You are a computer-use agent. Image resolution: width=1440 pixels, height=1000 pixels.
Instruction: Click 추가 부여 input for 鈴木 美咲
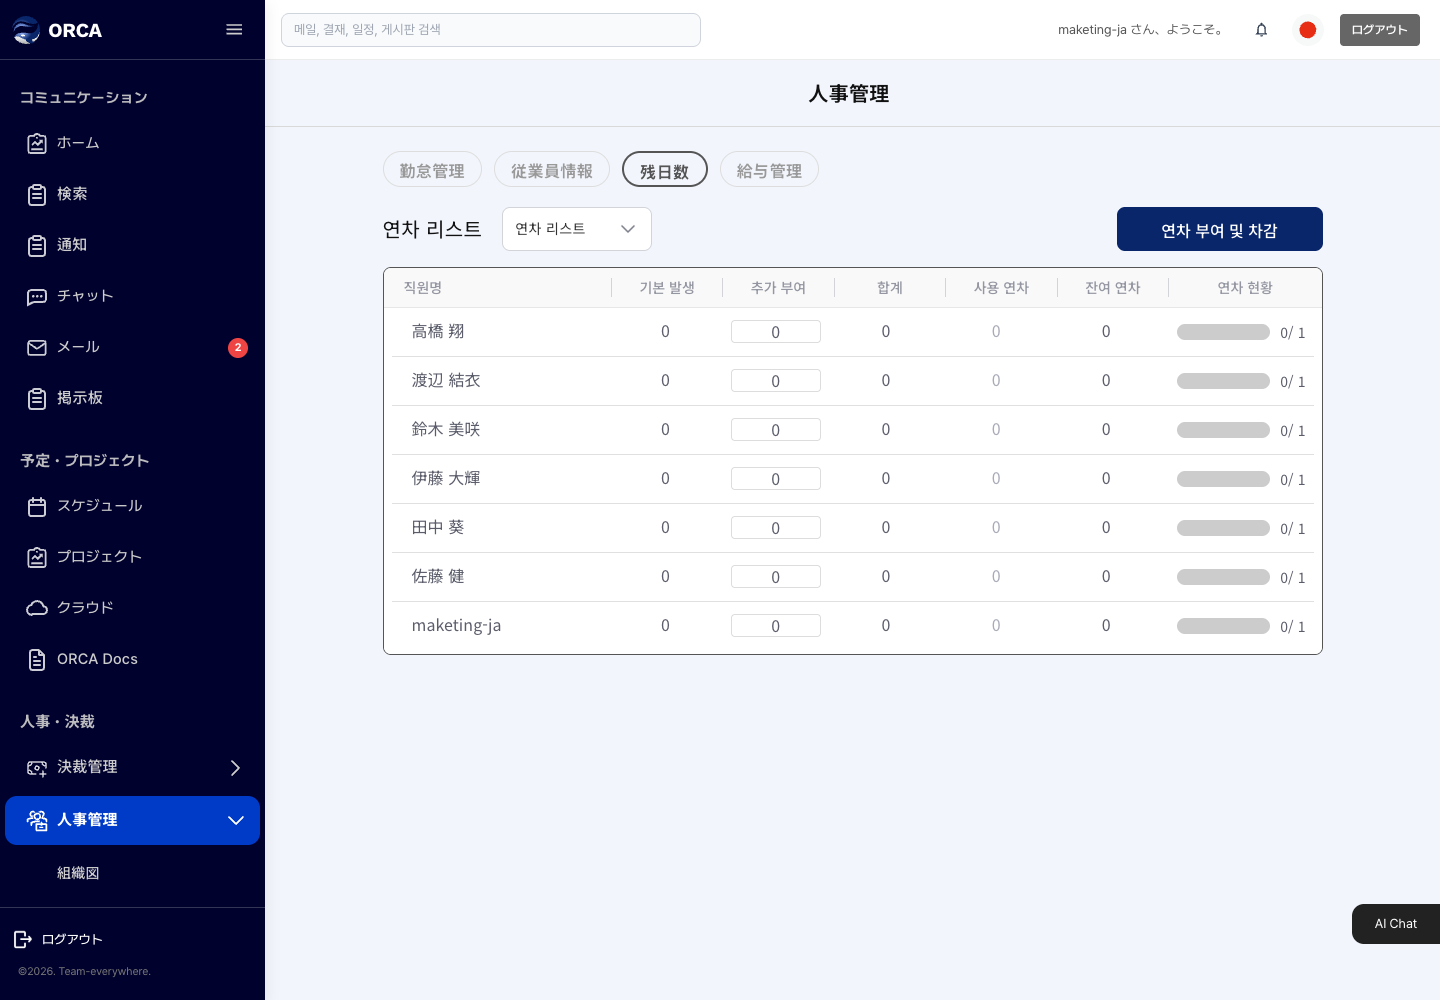[x=776, y=430]
